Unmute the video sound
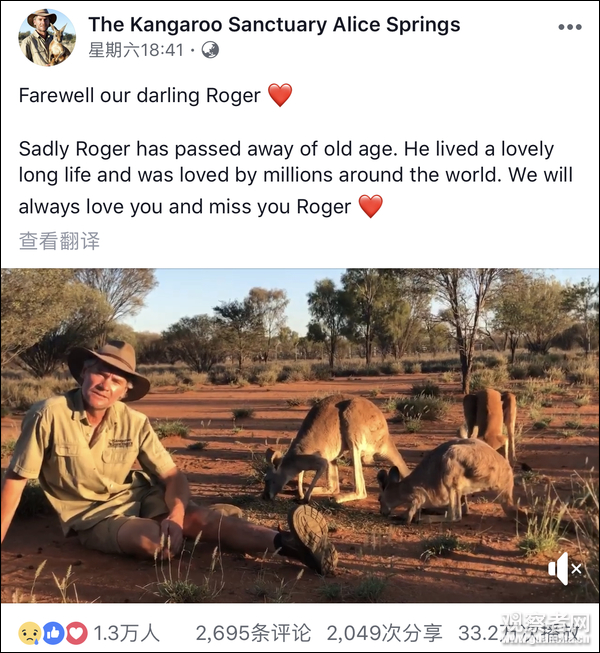Image resolution: width=600 pixels, height=653 pixels. pos(565,569)
